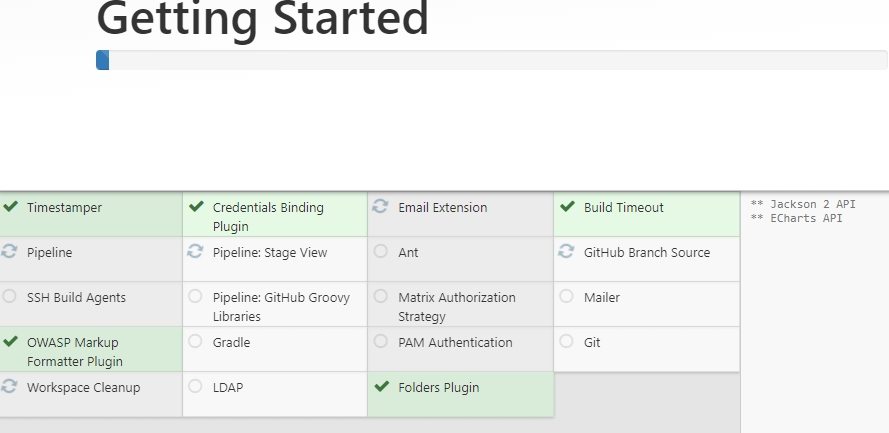Click the GitHub Branch Source label
This screenshot has height=433, width=889.
pyautogui.click(x=647, y=253)
